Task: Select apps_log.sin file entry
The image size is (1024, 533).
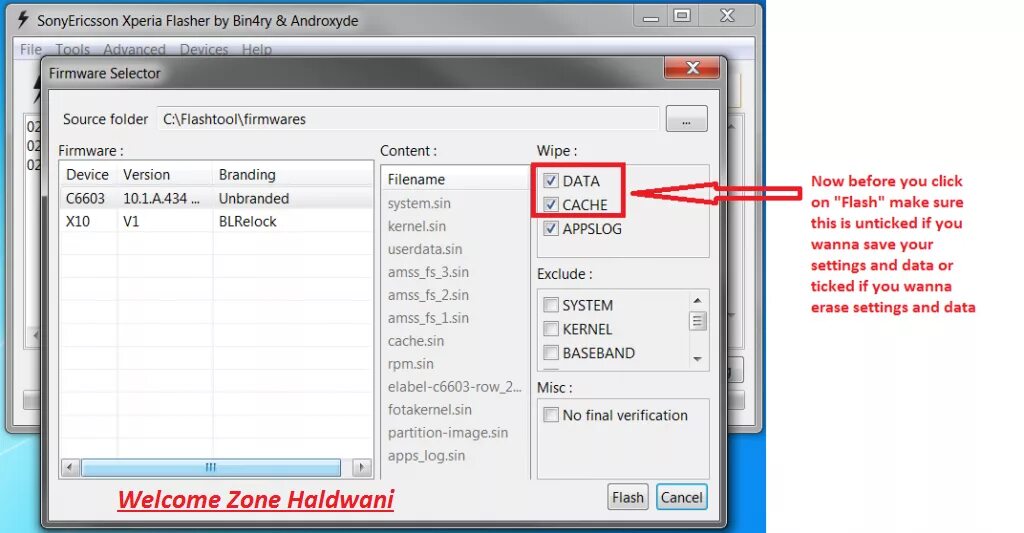Action: (x=426, y=455)
